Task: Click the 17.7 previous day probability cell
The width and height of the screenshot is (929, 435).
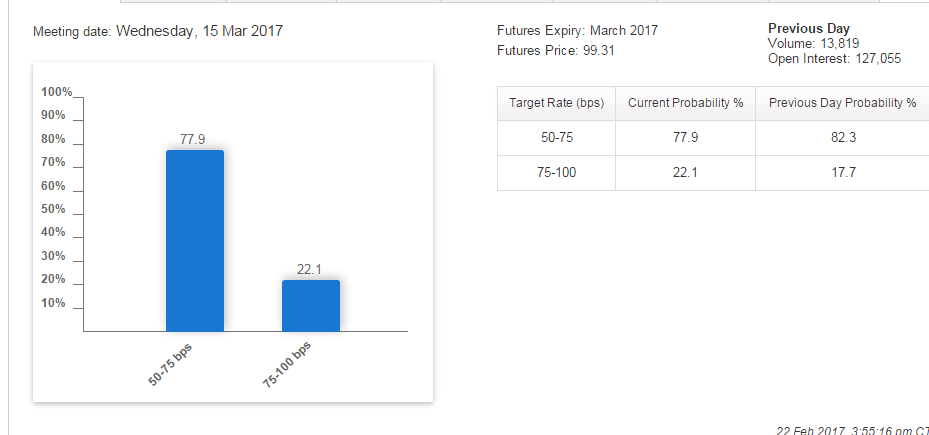Action: coord(842,173)
